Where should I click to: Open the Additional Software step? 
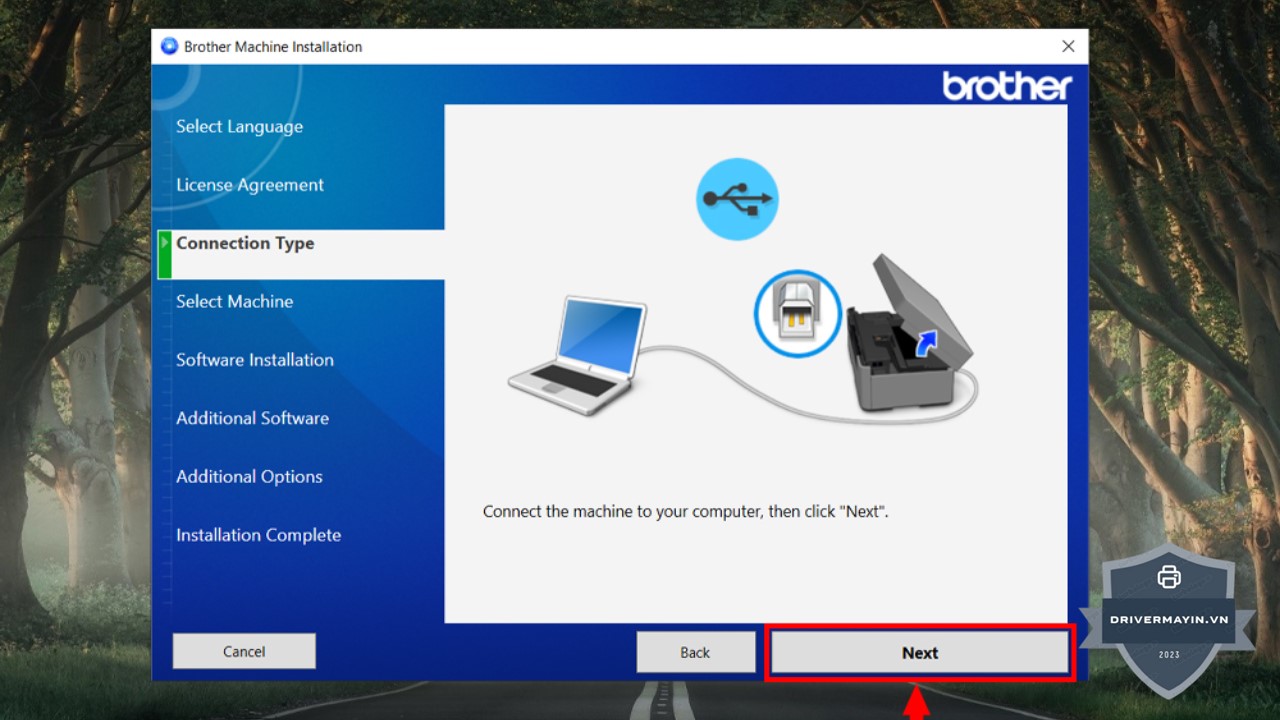252,418
